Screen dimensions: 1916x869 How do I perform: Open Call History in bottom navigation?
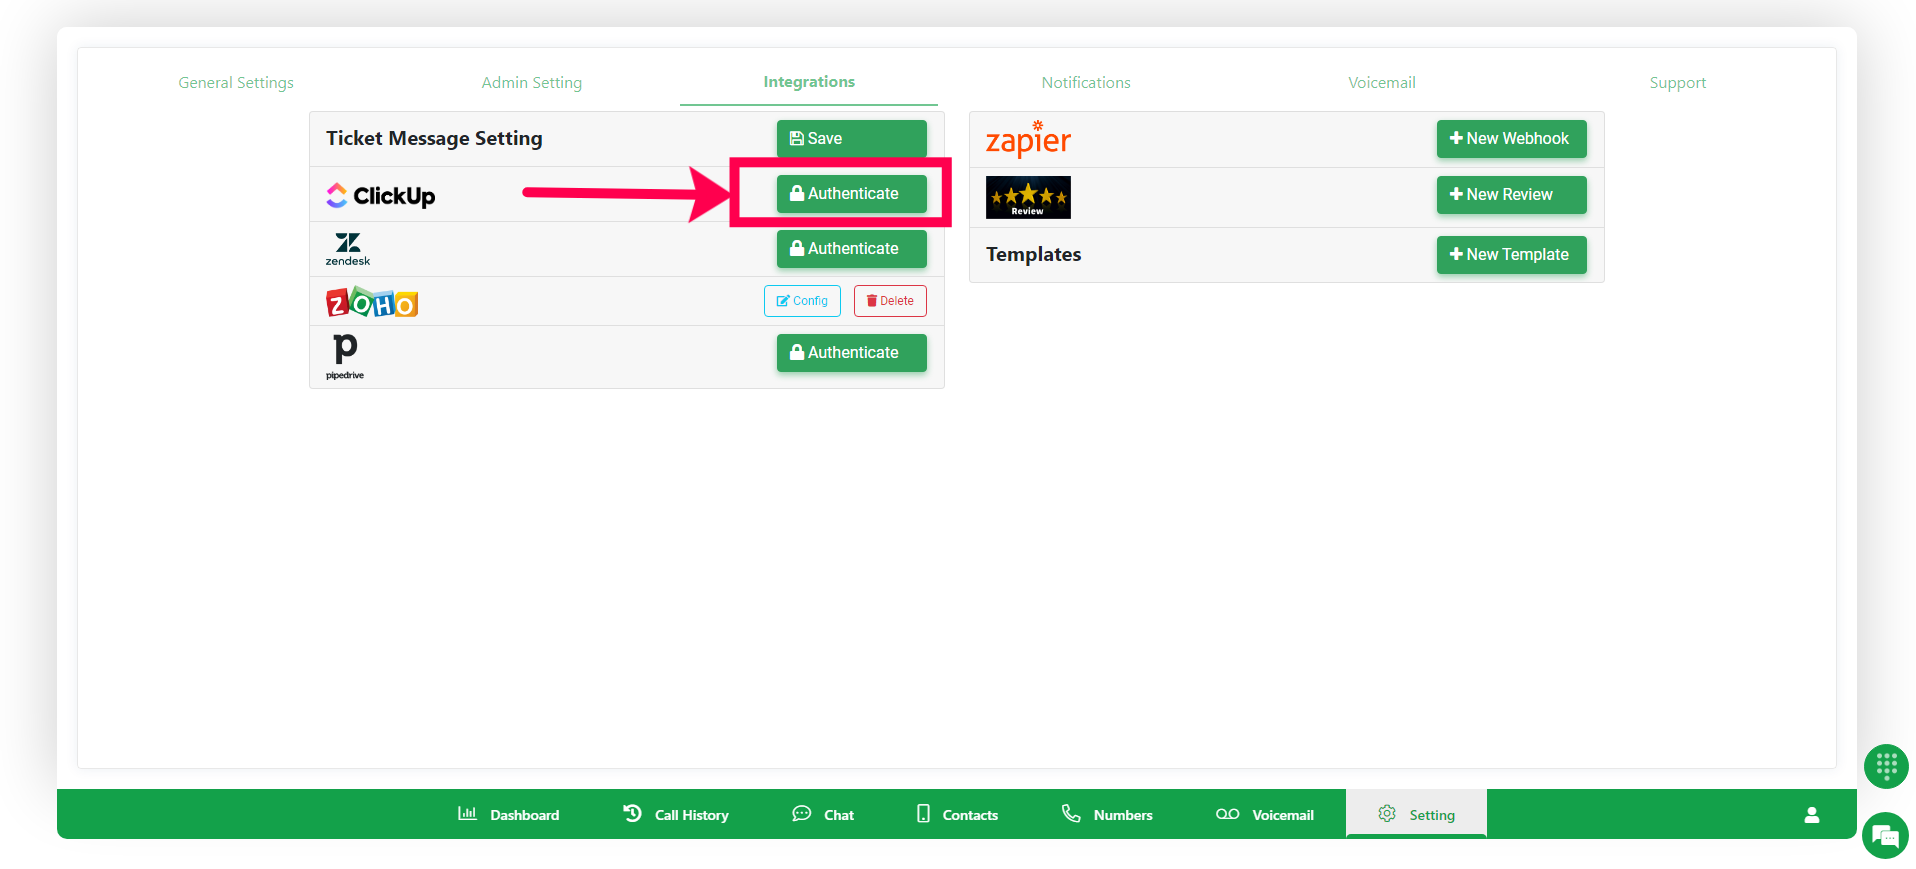click(x=676, y=814)
